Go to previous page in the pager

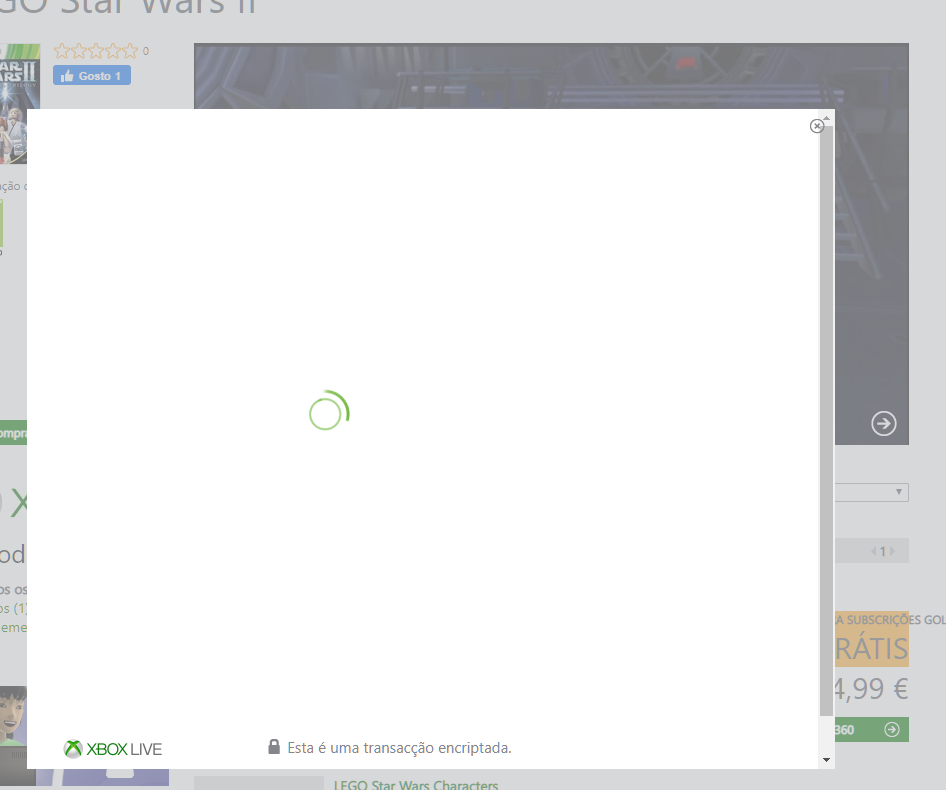tap(873, 551)
